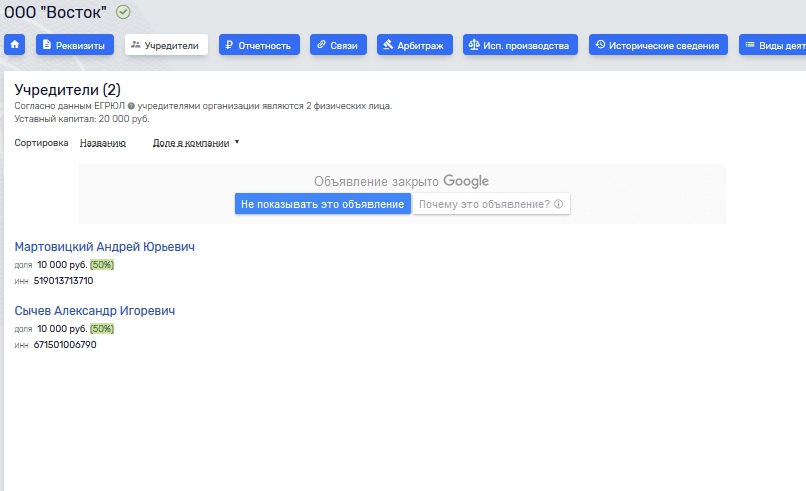Open the home icon button
Viewport: 806px width, 491px height.
[14, 45]
